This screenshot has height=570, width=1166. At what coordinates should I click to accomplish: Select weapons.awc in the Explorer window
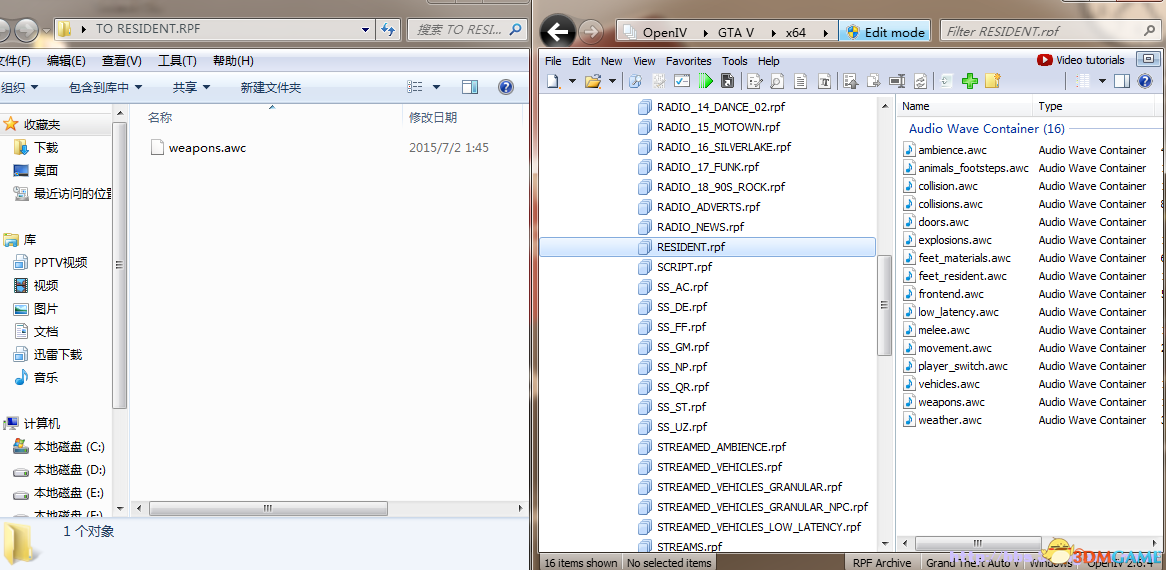198,148
